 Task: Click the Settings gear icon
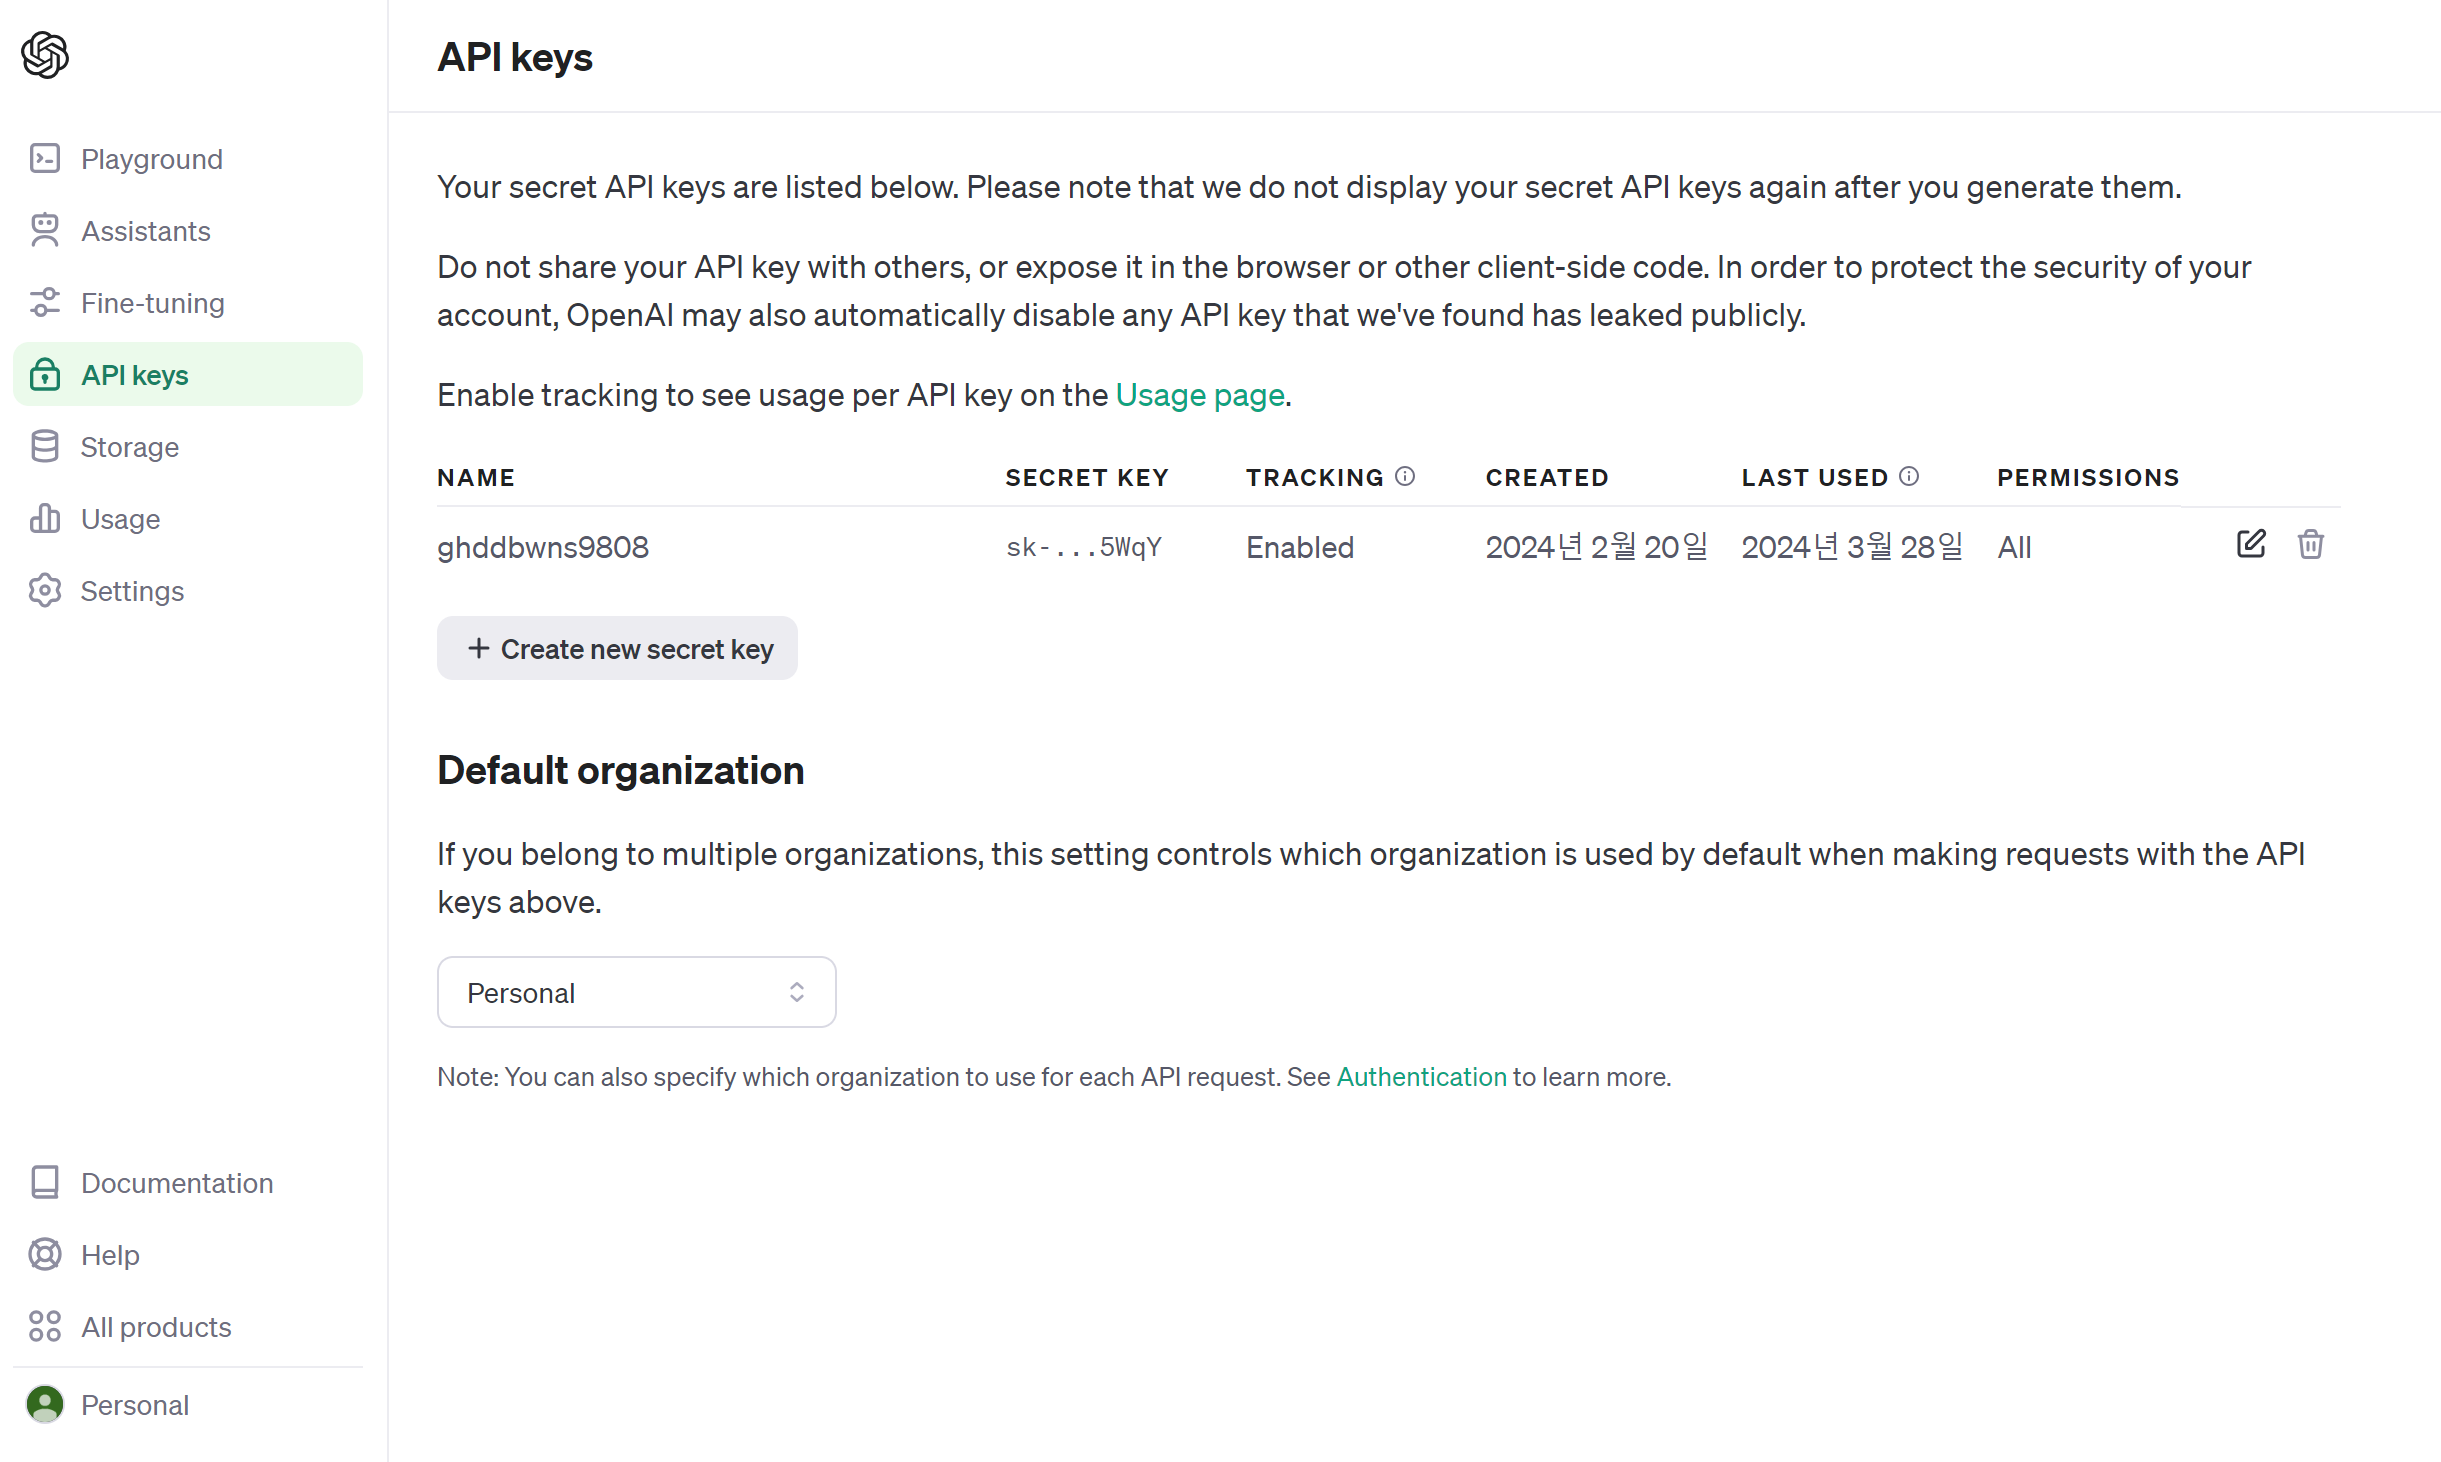point(45,591)
